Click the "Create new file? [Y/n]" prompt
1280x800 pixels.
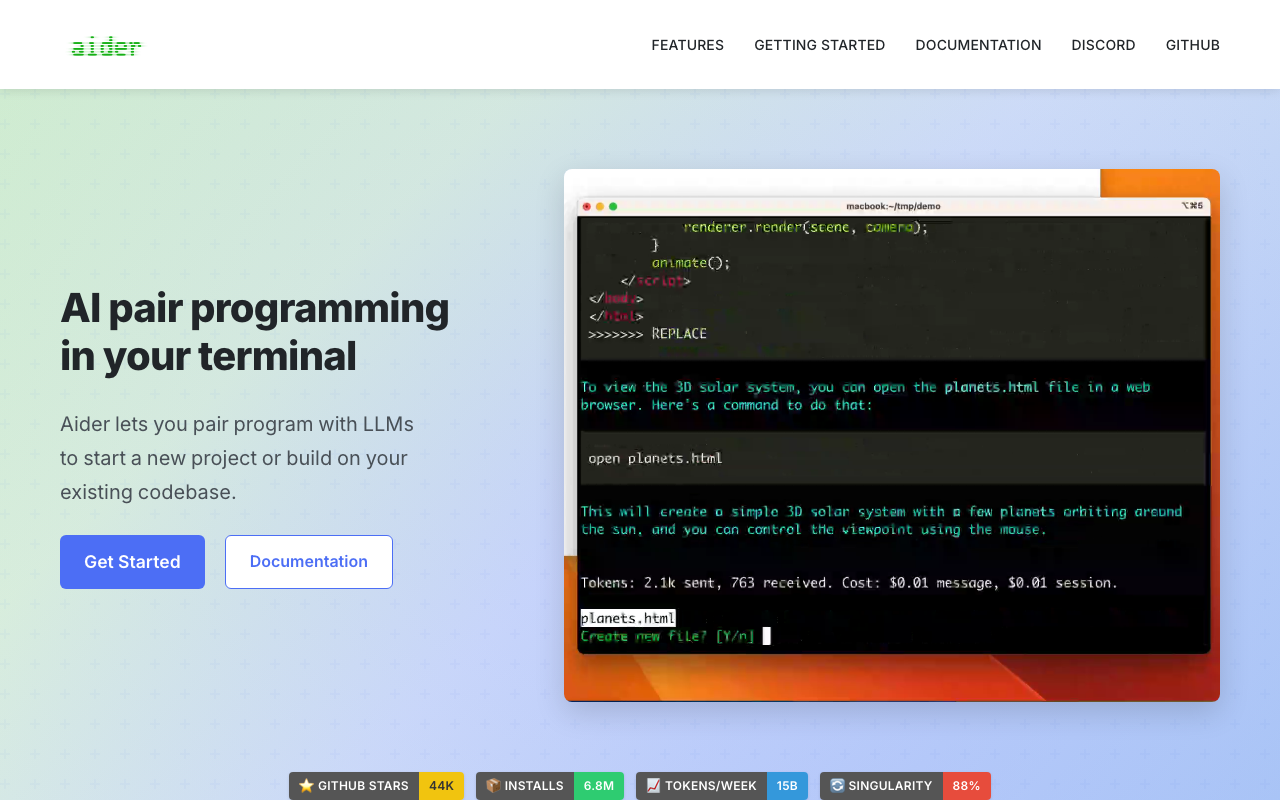point(668,636)
